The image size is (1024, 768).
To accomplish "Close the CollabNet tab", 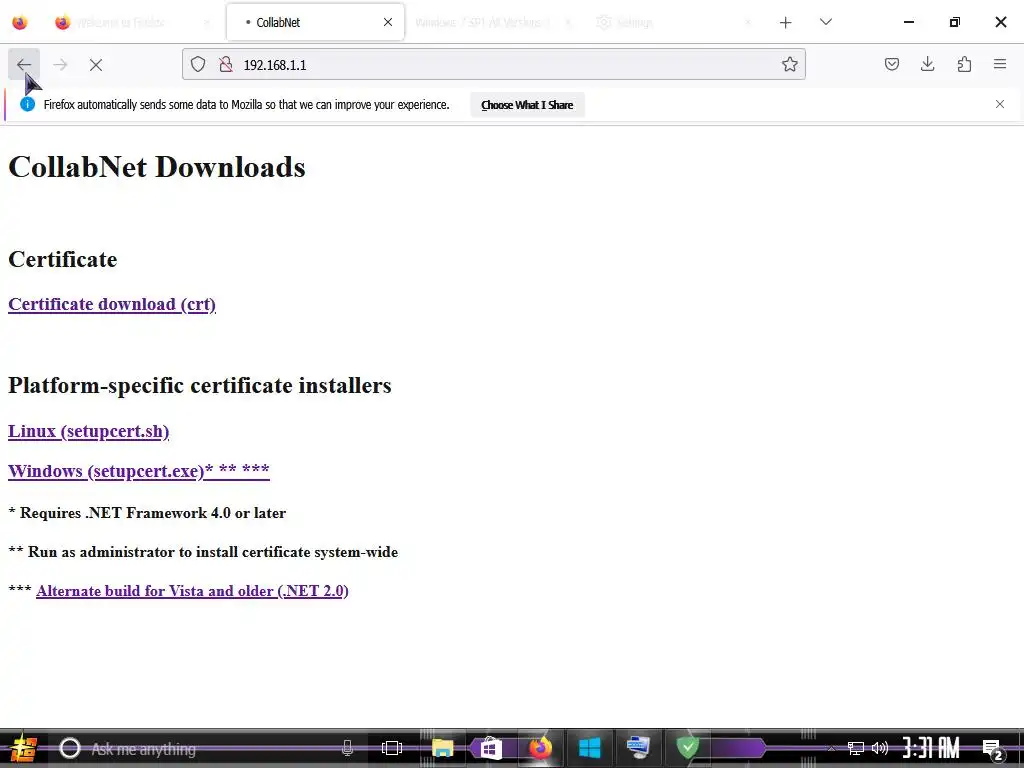I will (388, 22).
